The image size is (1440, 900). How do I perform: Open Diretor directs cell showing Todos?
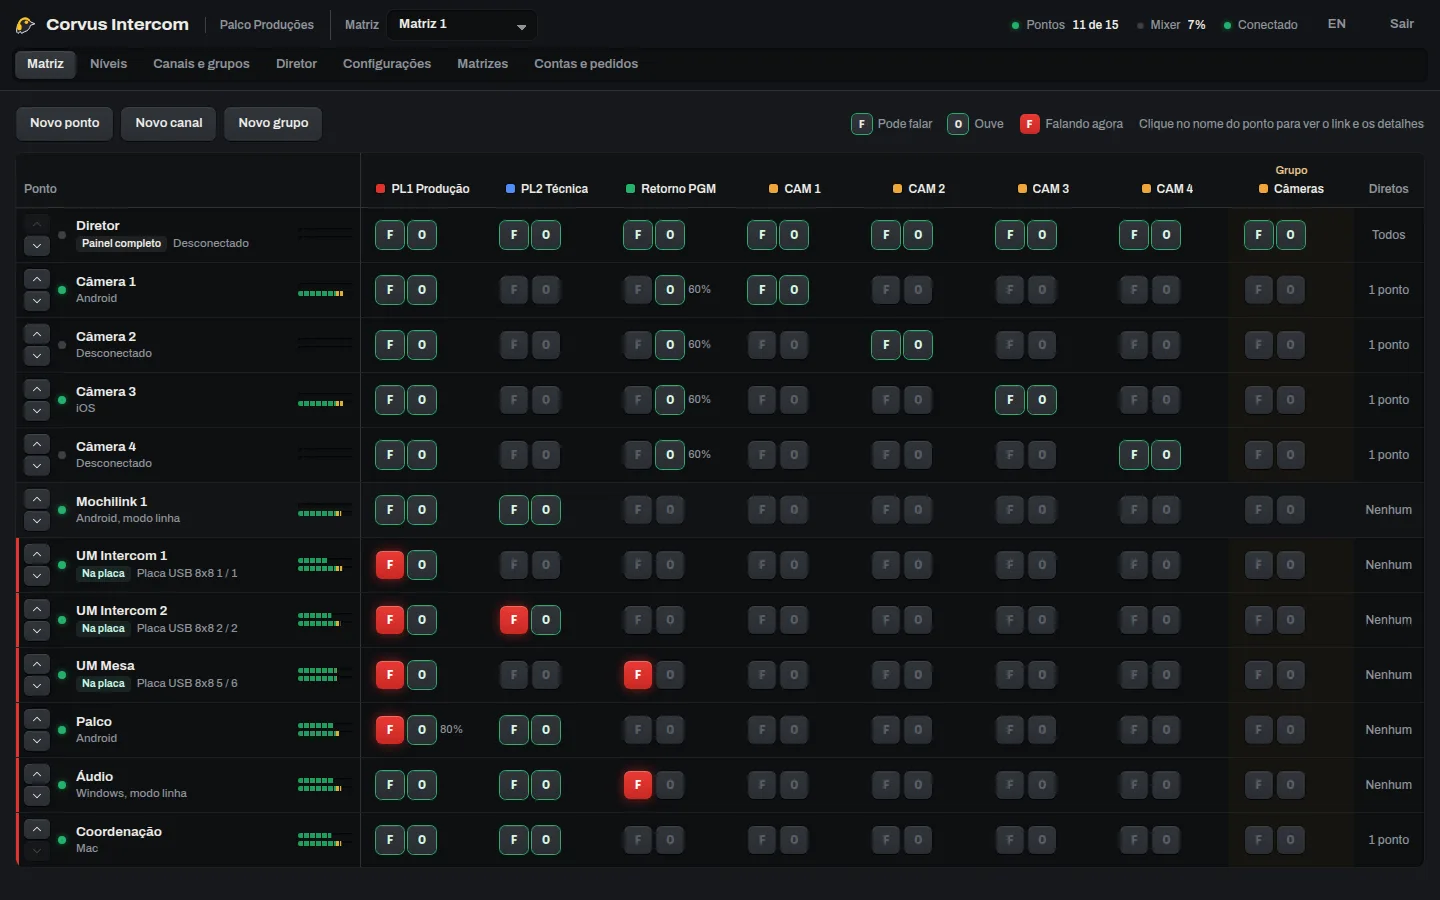[x=1388, y=235]
